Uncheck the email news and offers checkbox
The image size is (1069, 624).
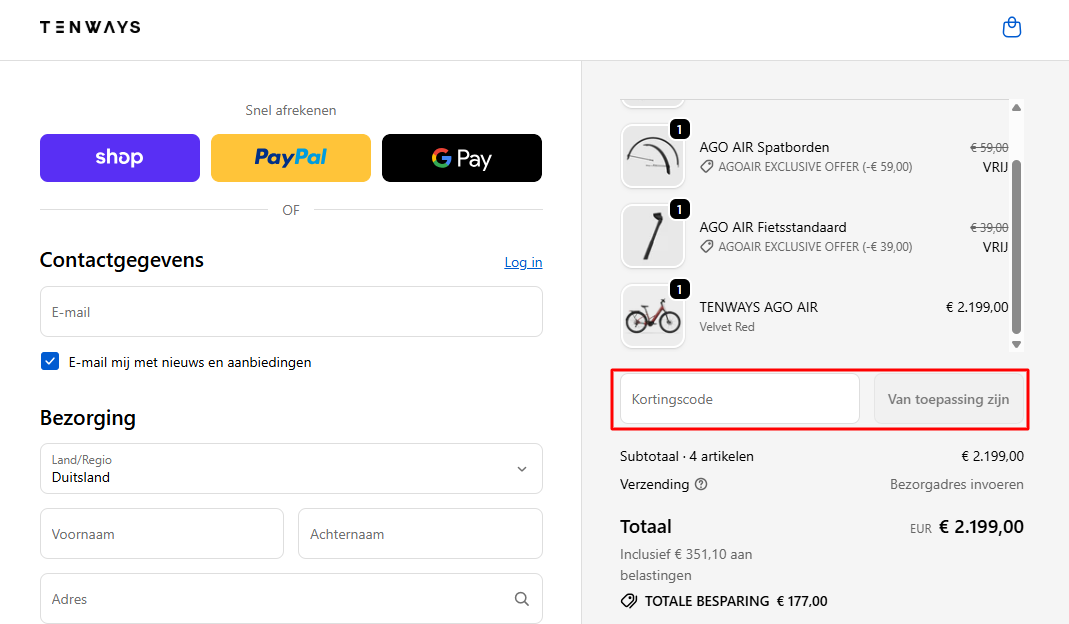tap(50, 362)
